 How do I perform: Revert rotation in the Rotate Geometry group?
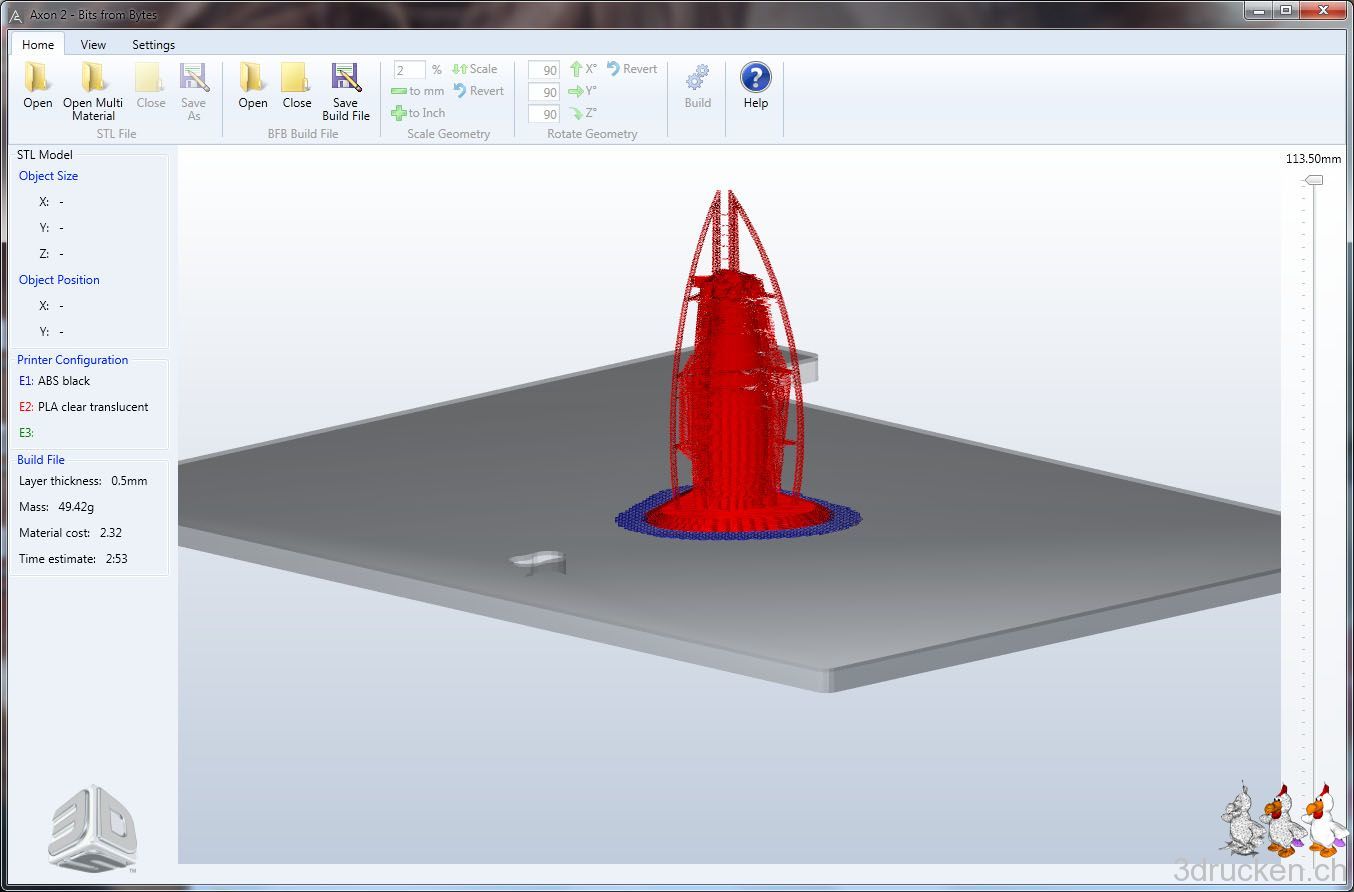[632, 69]
